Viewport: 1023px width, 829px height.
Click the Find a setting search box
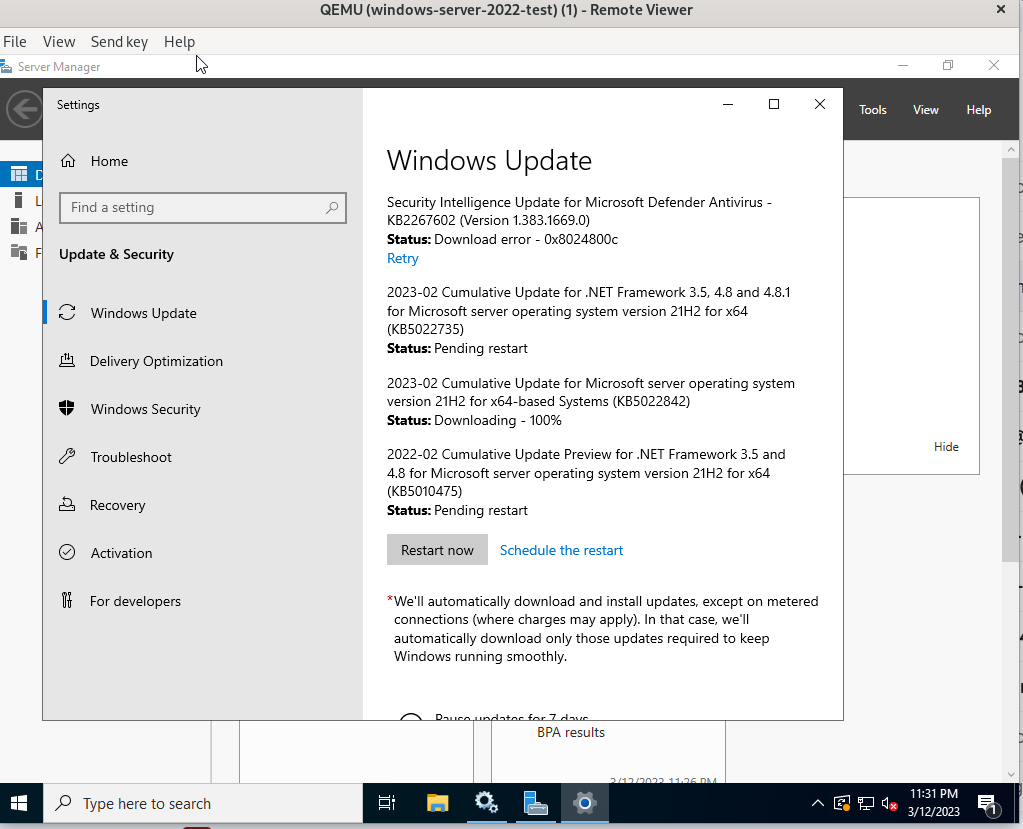coord(202,208)
